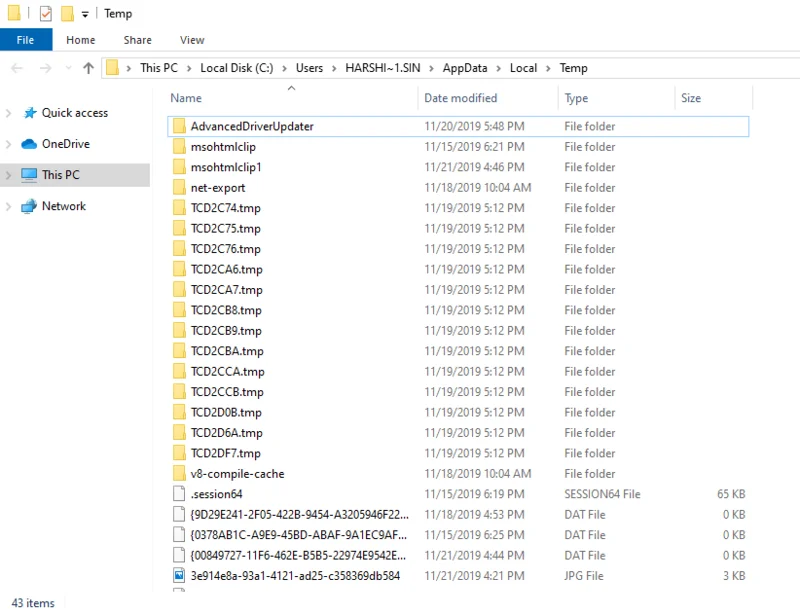Switch to the Share ribbon tab
This screenshot has height=615, width=800.
click(x=137, y=40)
